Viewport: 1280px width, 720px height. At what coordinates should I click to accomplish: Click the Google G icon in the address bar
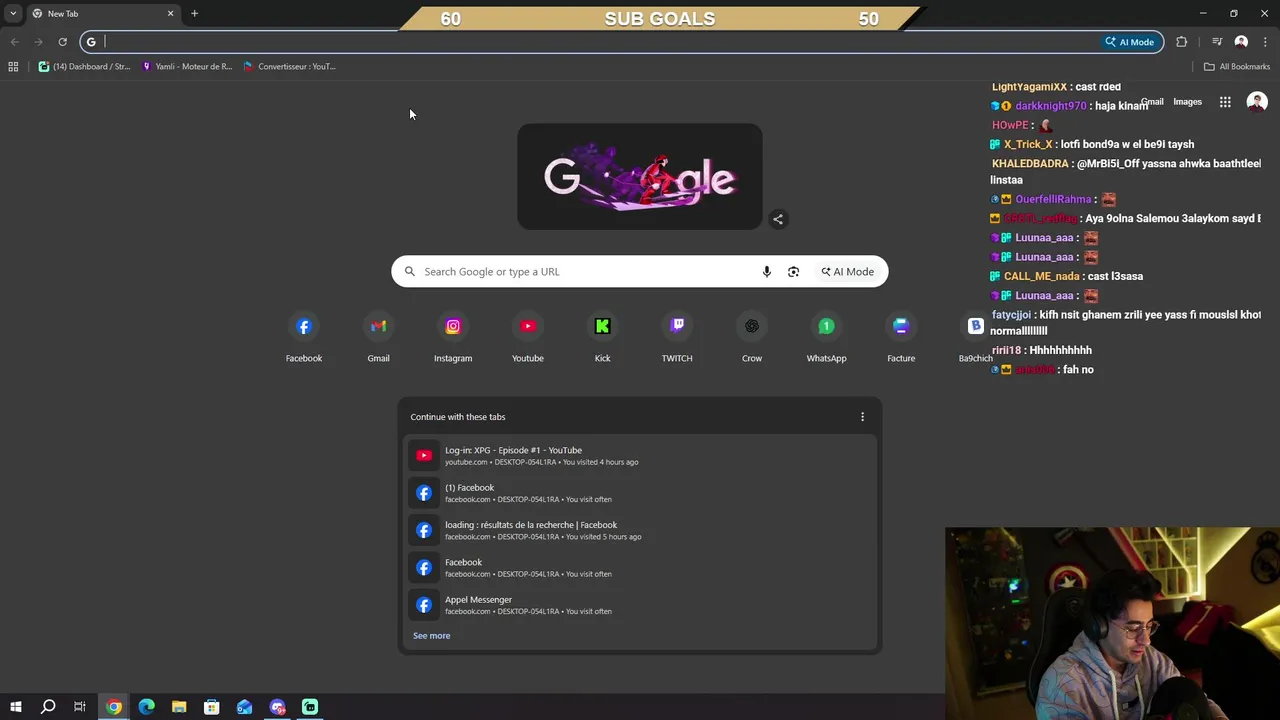tap(91, 42)
